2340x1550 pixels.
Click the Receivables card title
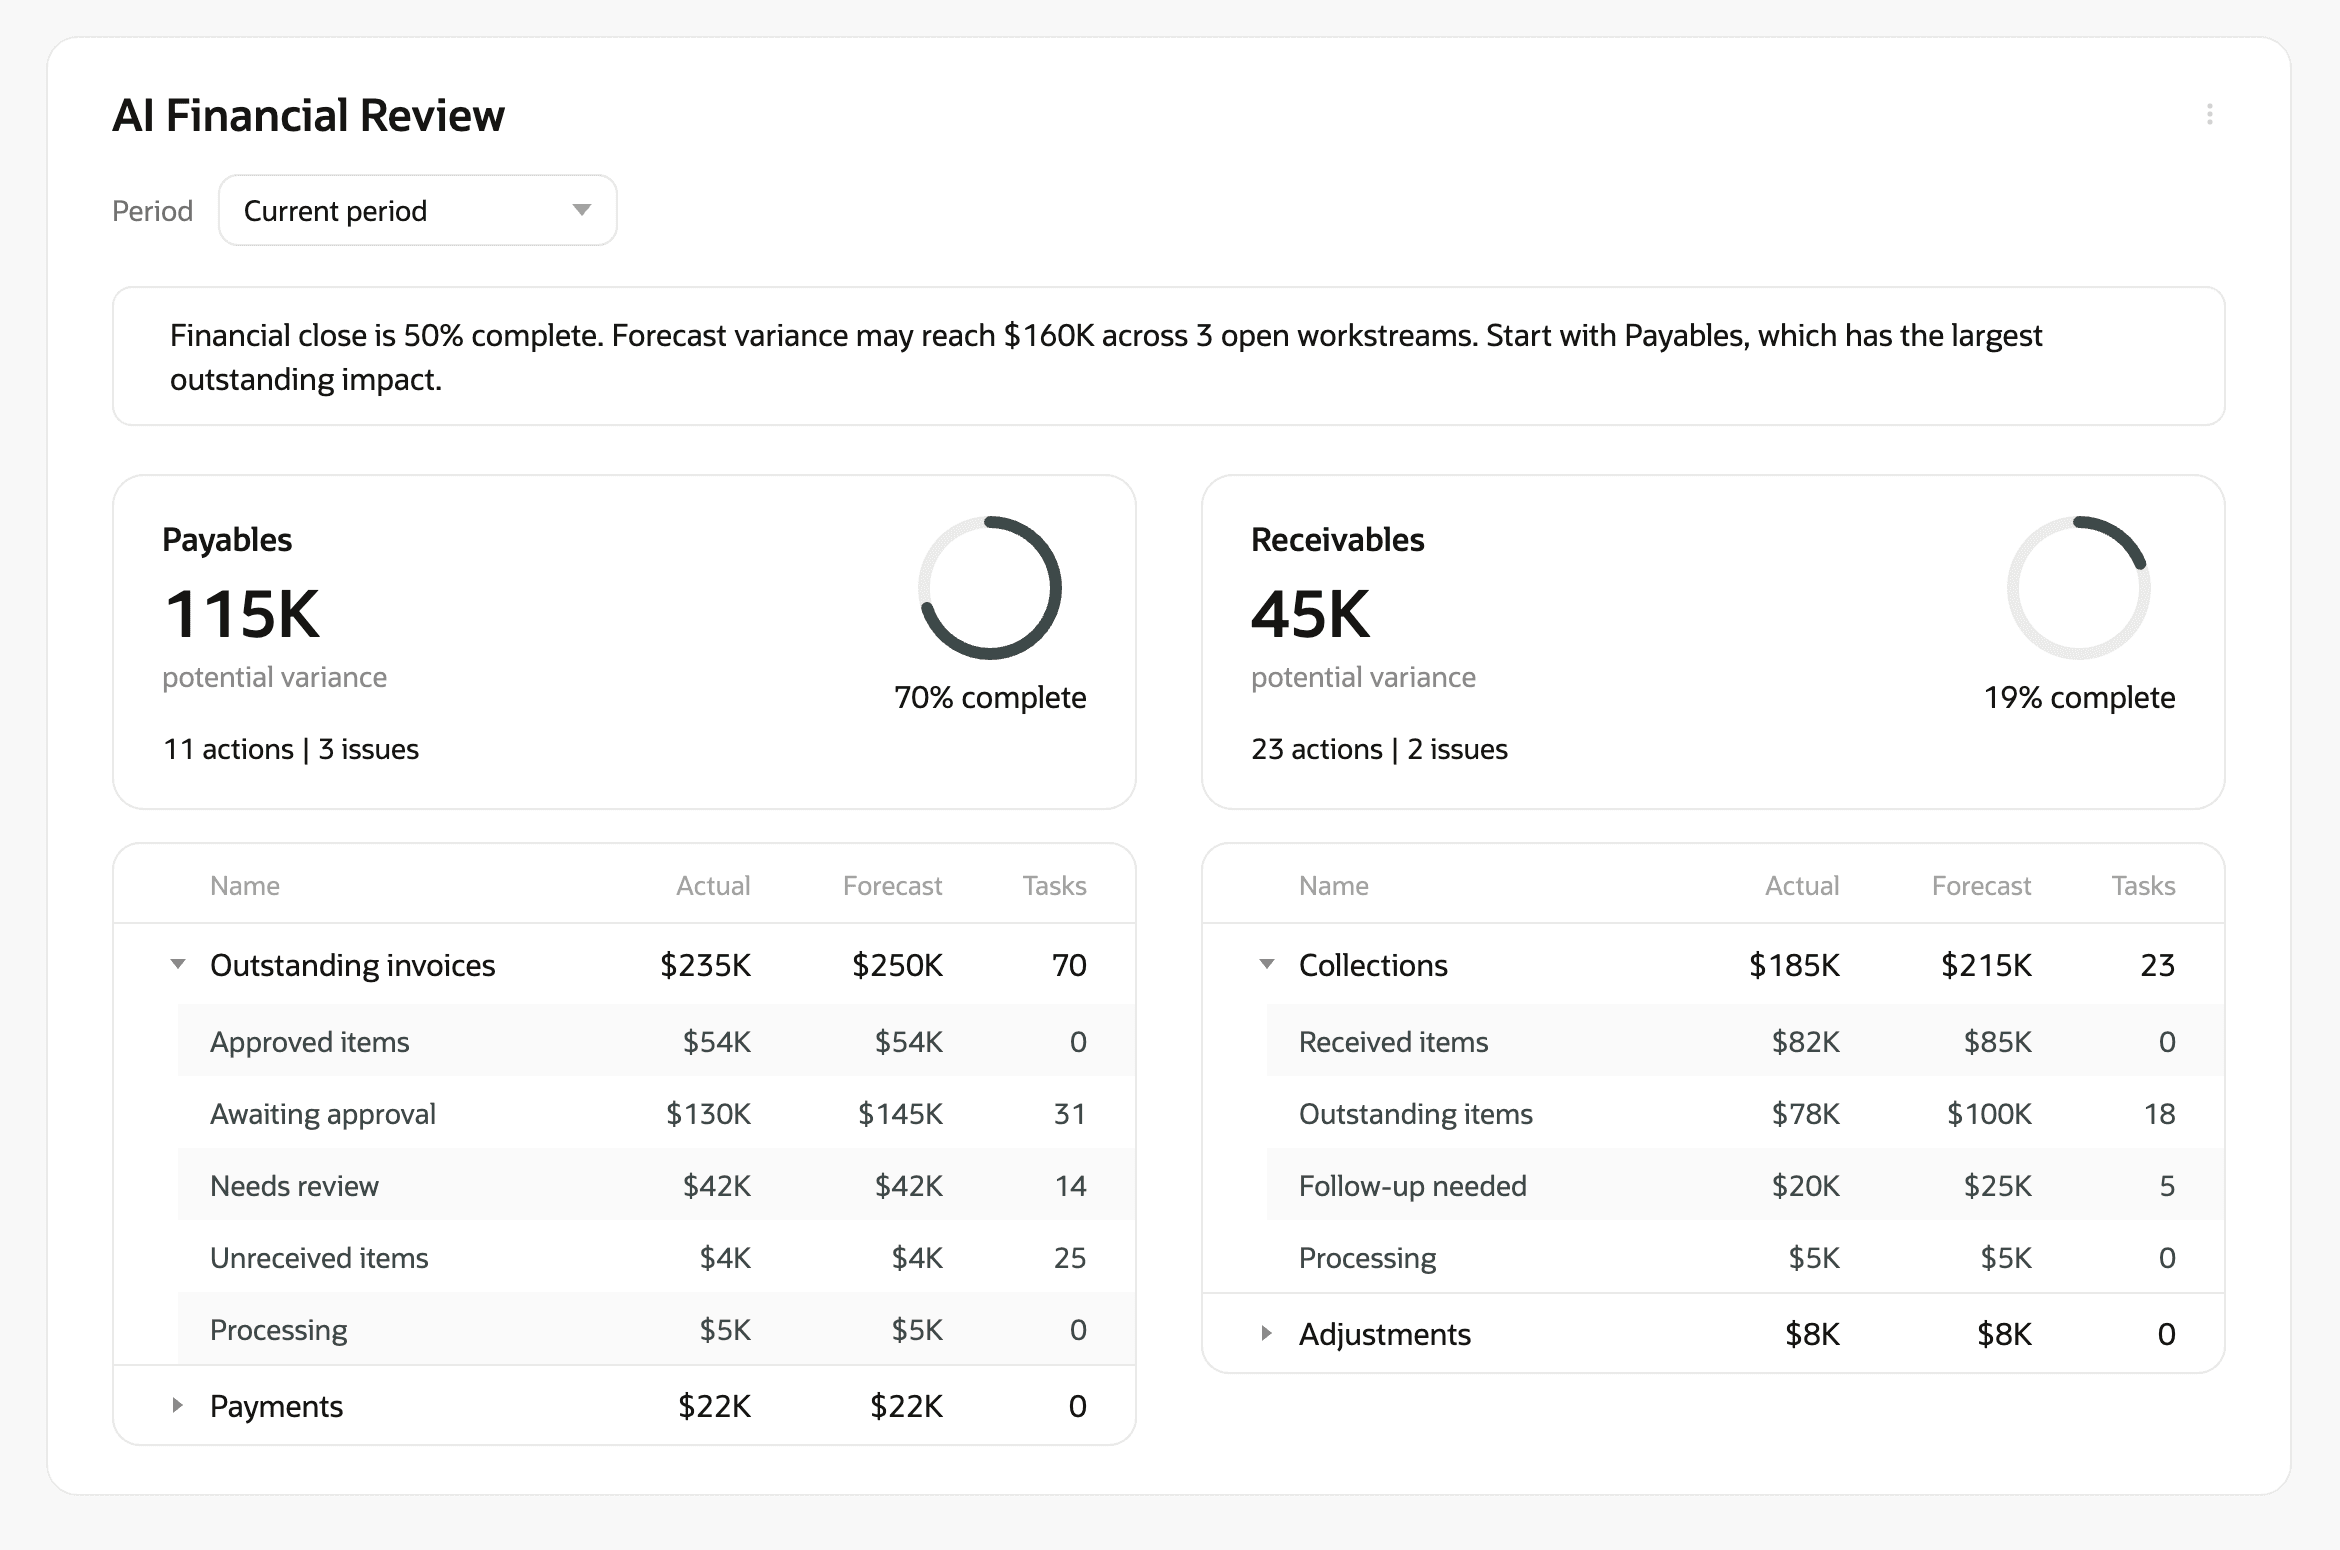1337,538
